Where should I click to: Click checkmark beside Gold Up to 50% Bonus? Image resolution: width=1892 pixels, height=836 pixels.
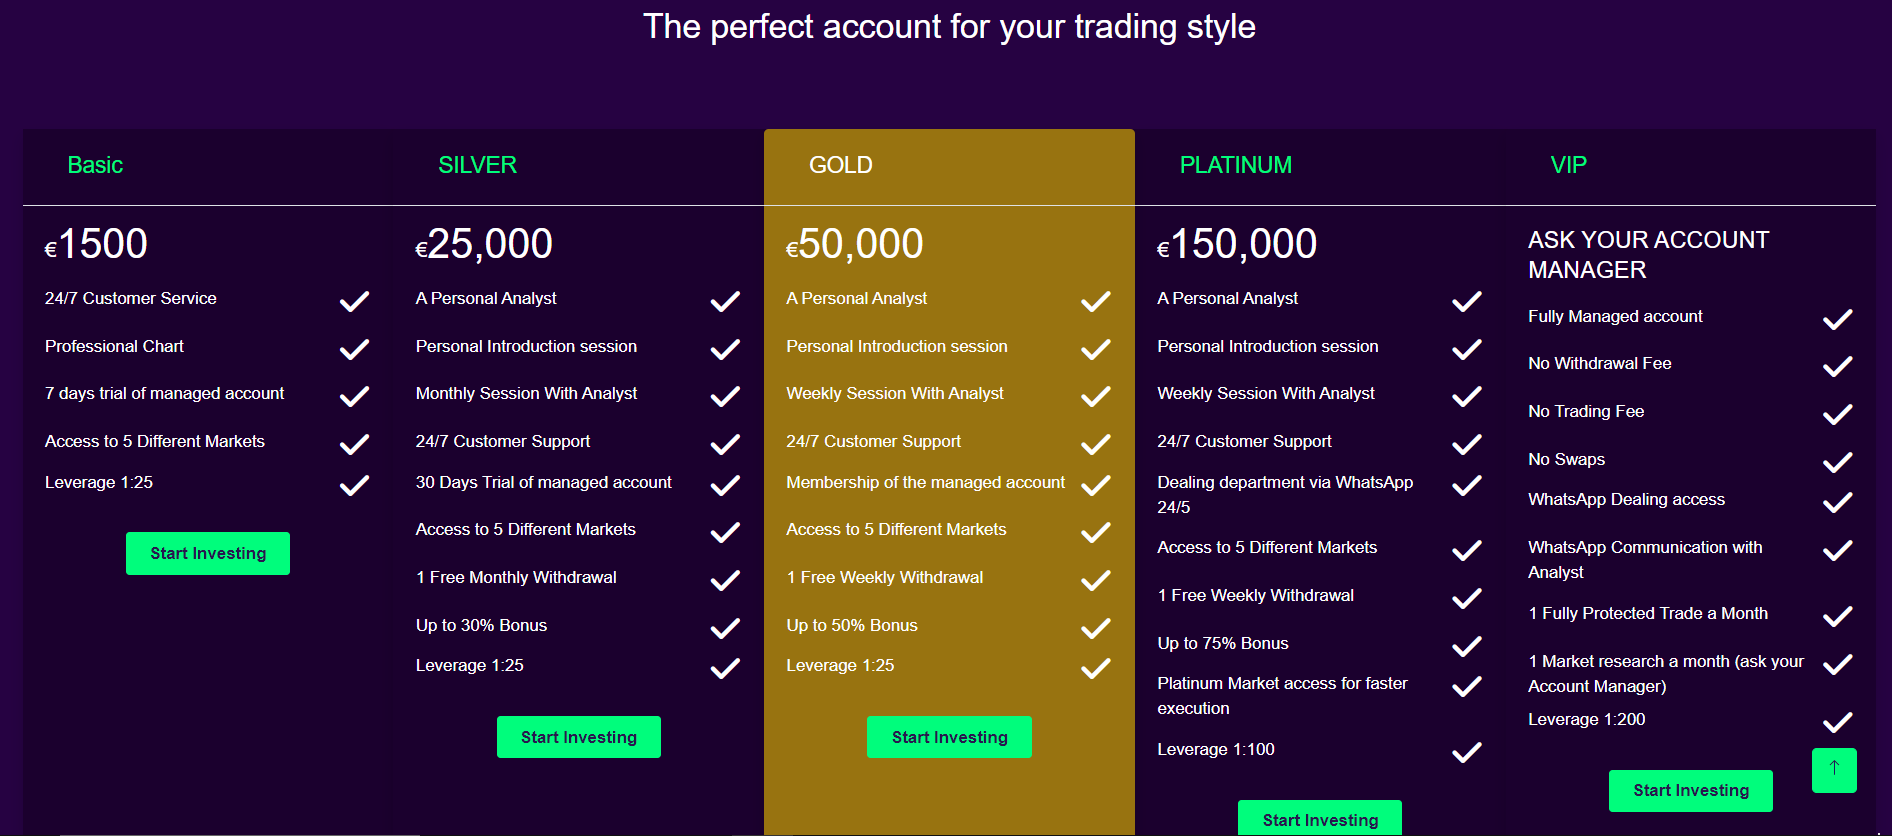tap(1096, 628)
